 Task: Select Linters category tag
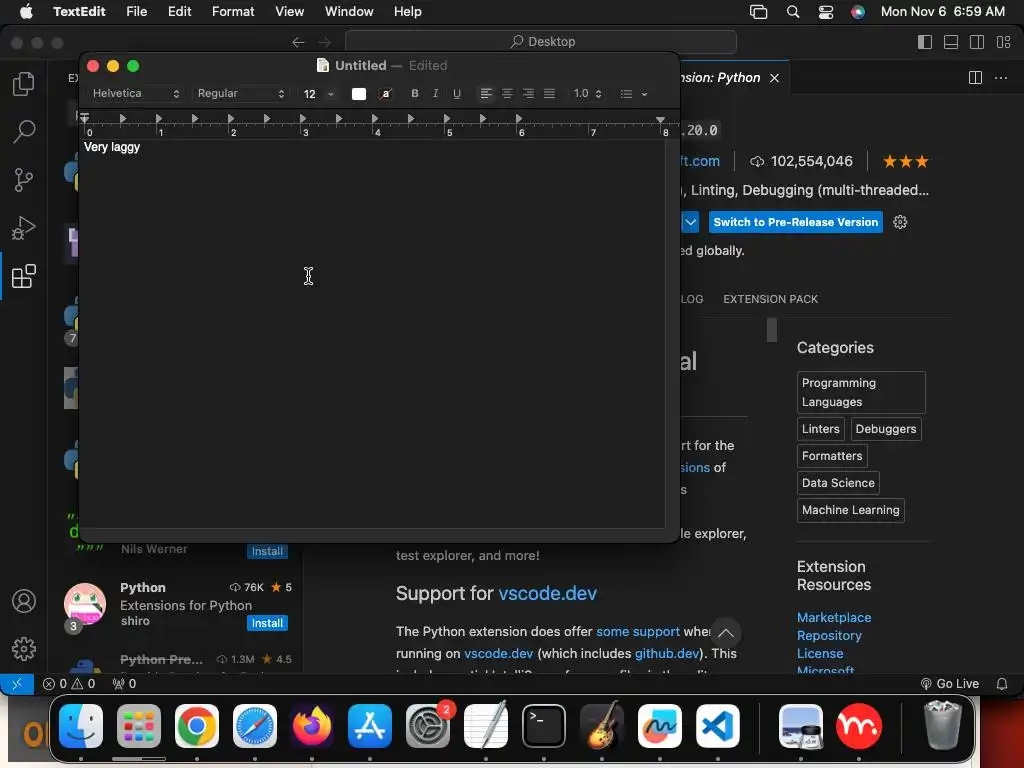click(x=821, y=429)
